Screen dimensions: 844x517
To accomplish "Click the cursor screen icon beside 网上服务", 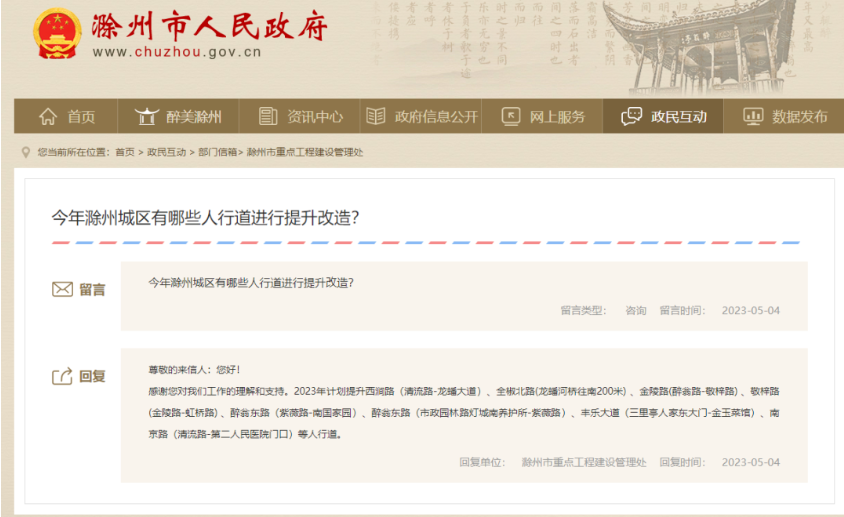I will 510,116.
